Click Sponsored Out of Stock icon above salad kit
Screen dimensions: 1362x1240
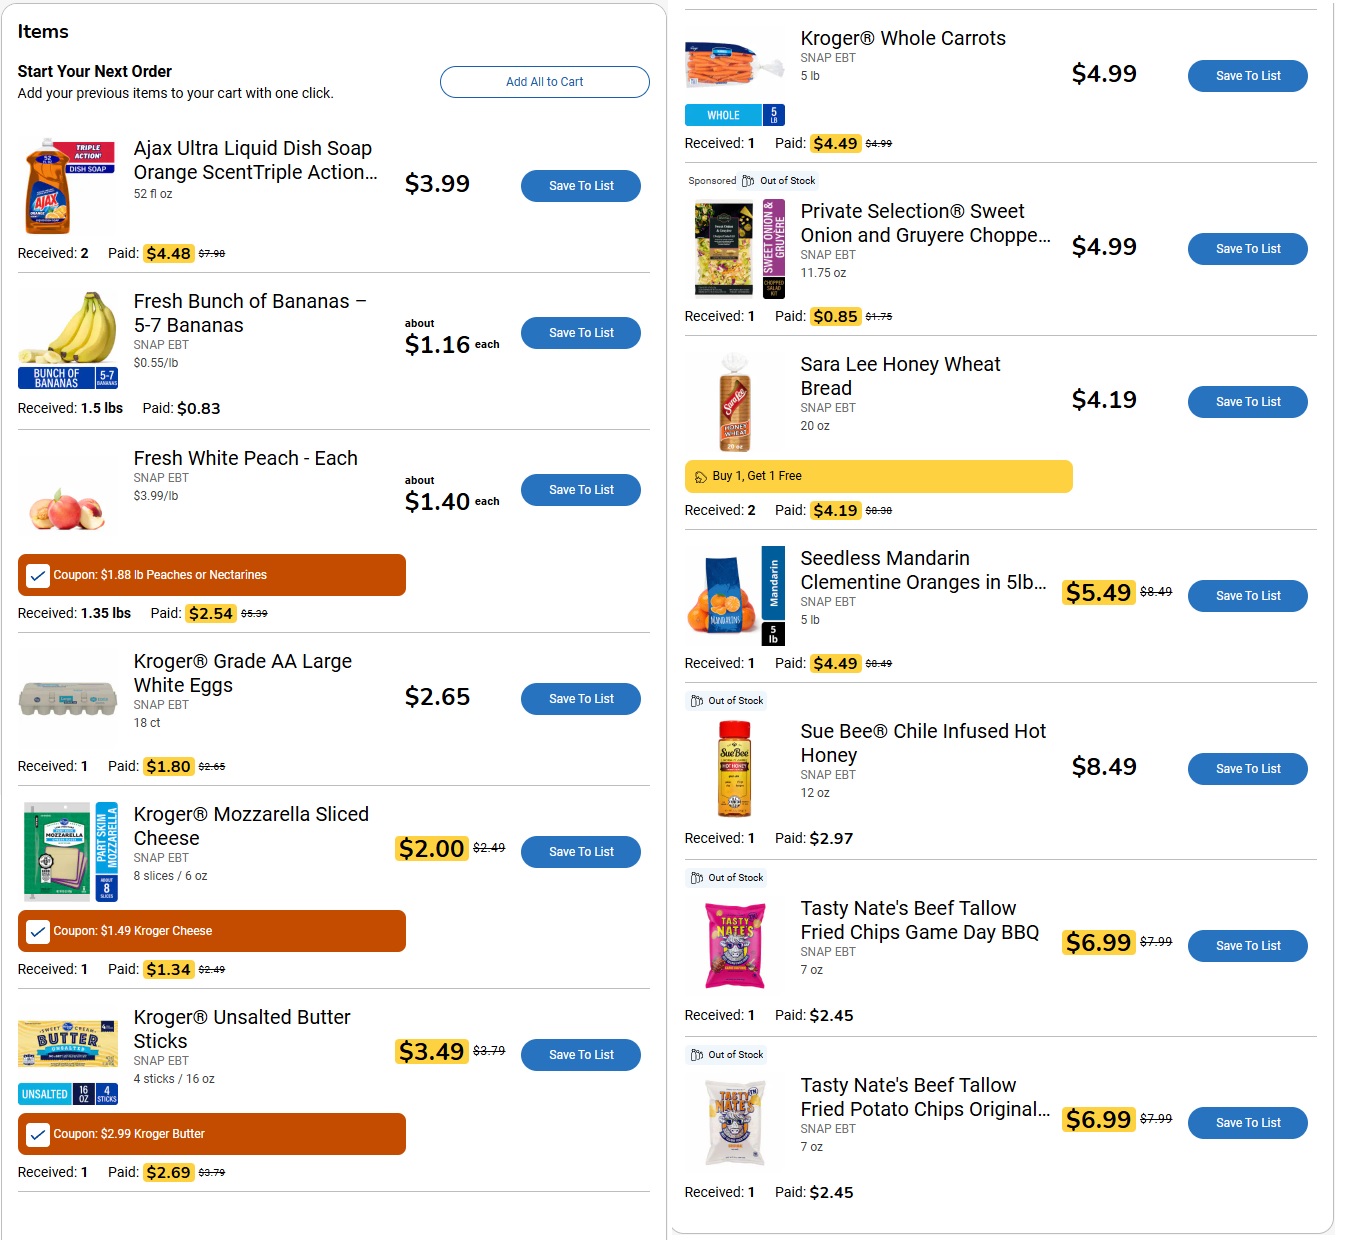tap(748, 181)
